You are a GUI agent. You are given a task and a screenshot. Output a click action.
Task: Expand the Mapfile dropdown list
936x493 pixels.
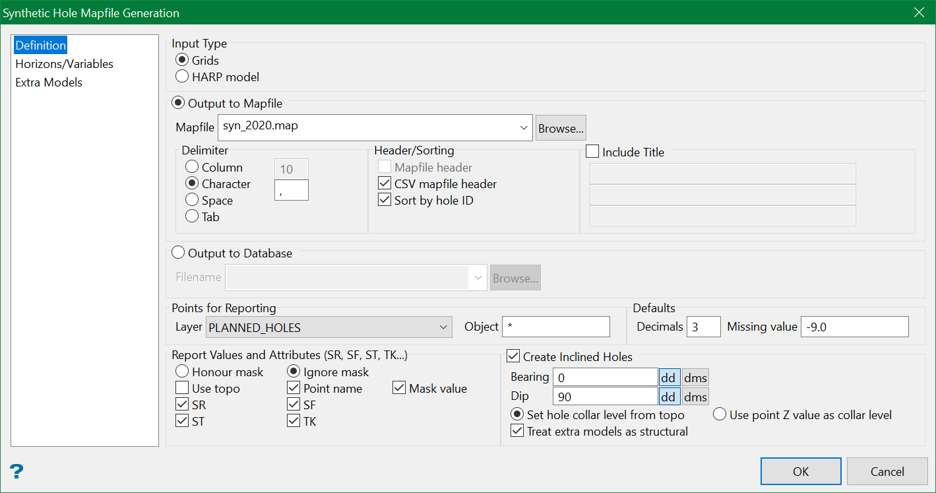coord(523,128)
